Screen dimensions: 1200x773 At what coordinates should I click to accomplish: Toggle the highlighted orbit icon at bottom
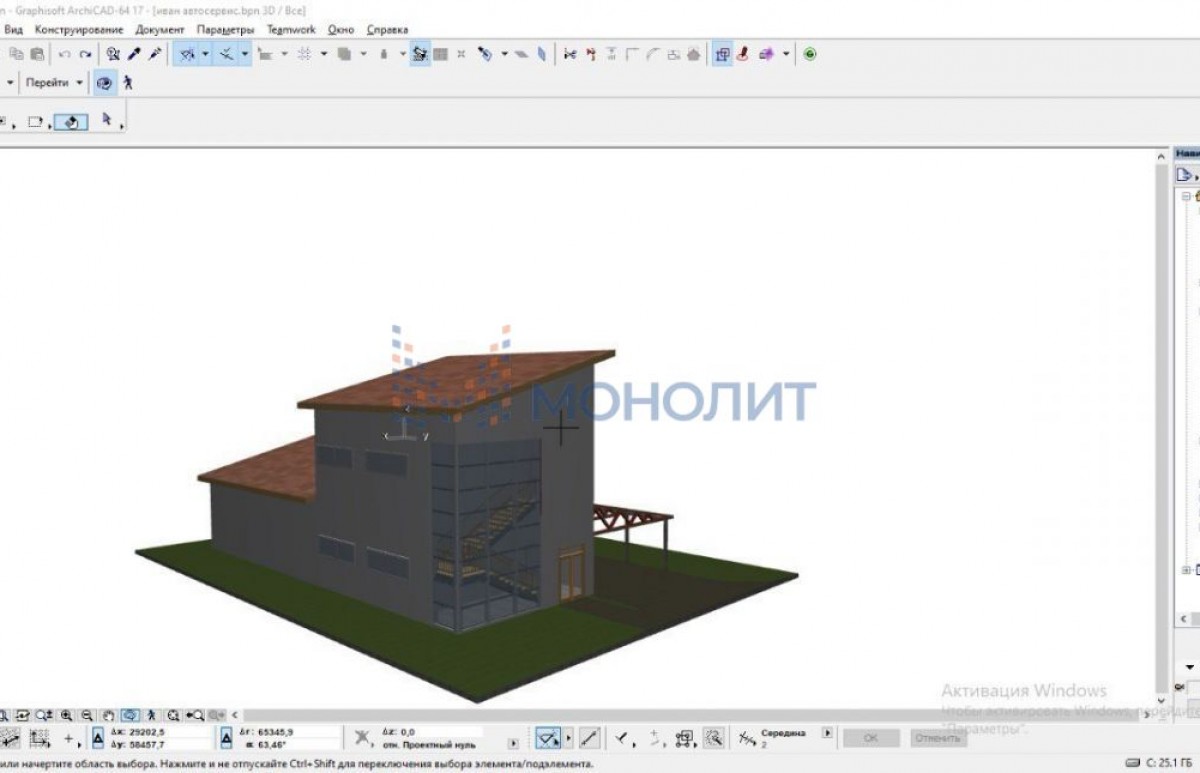[131, 715]
